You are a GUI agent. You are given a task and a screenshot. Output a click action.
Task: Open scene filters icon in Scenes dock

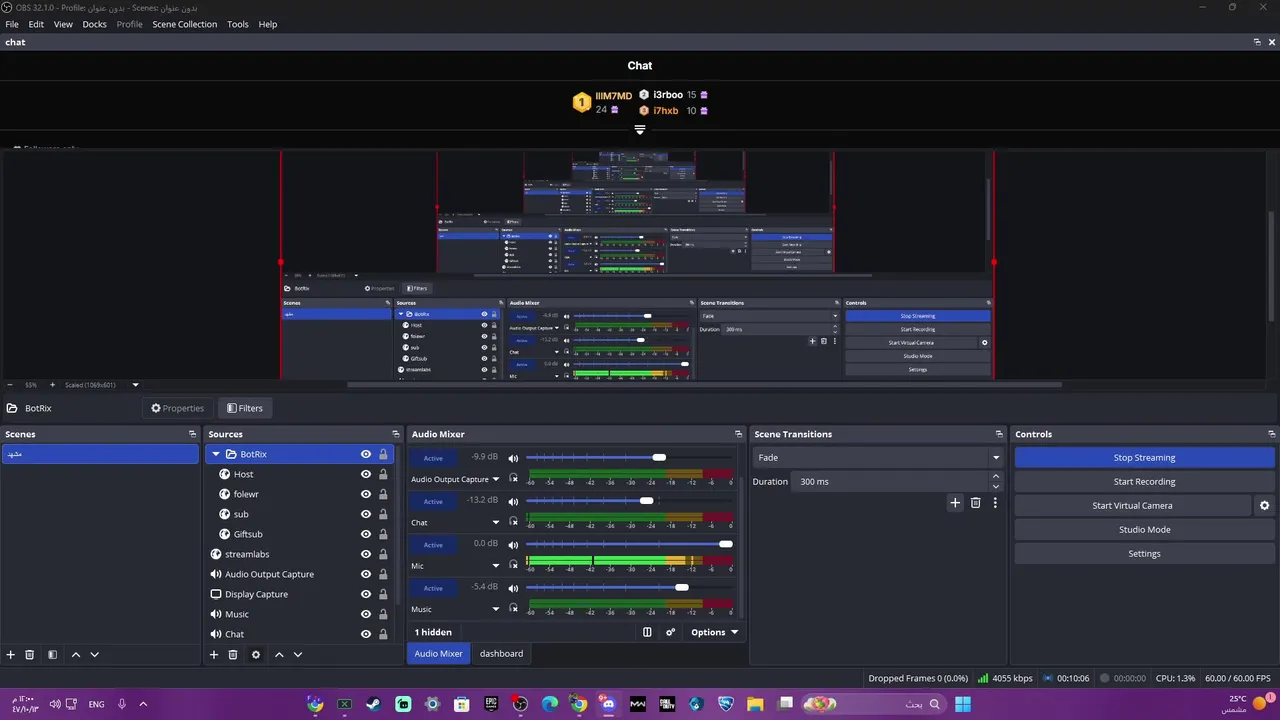[x=52, y=655]
